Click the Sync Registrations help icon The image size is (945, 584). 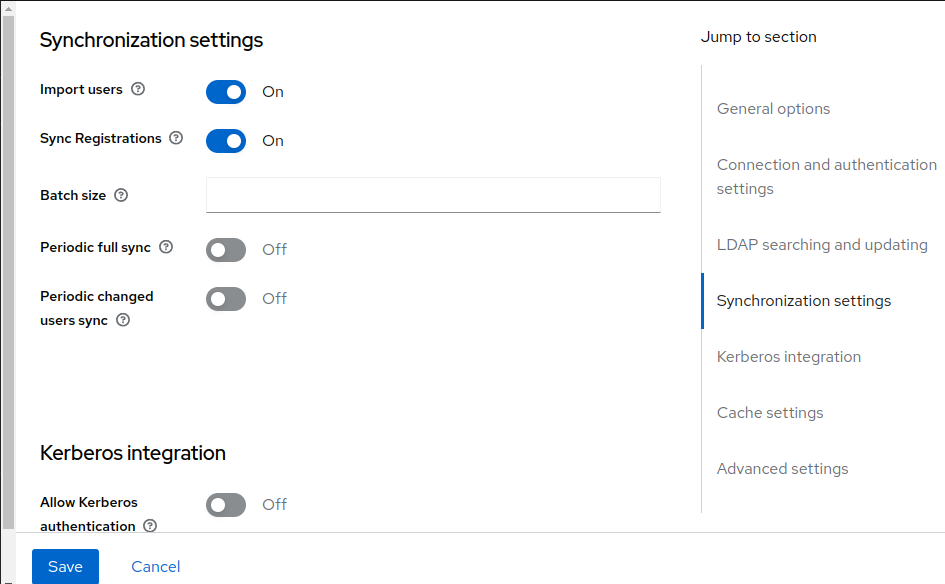click(x=177, y=138)
